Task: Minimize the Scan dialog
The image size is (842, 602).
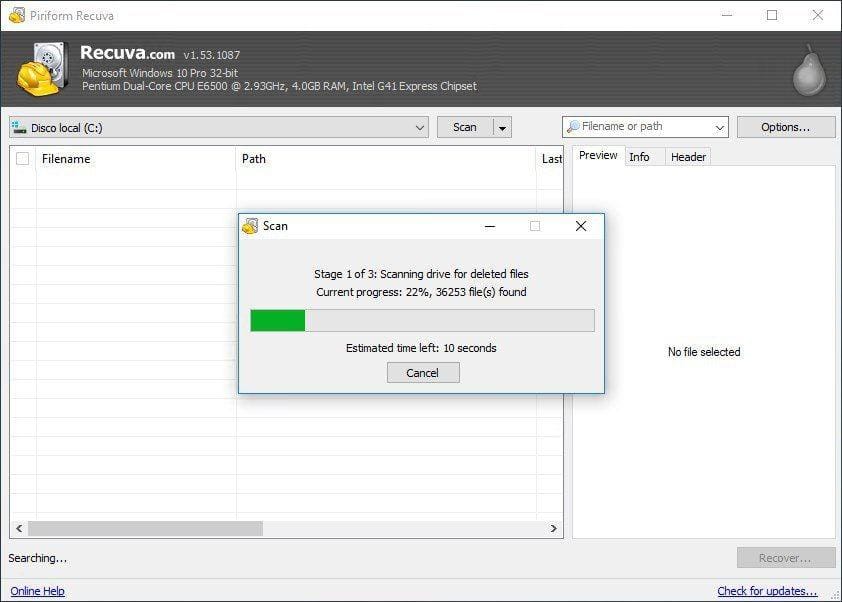Action: [490, 226]
